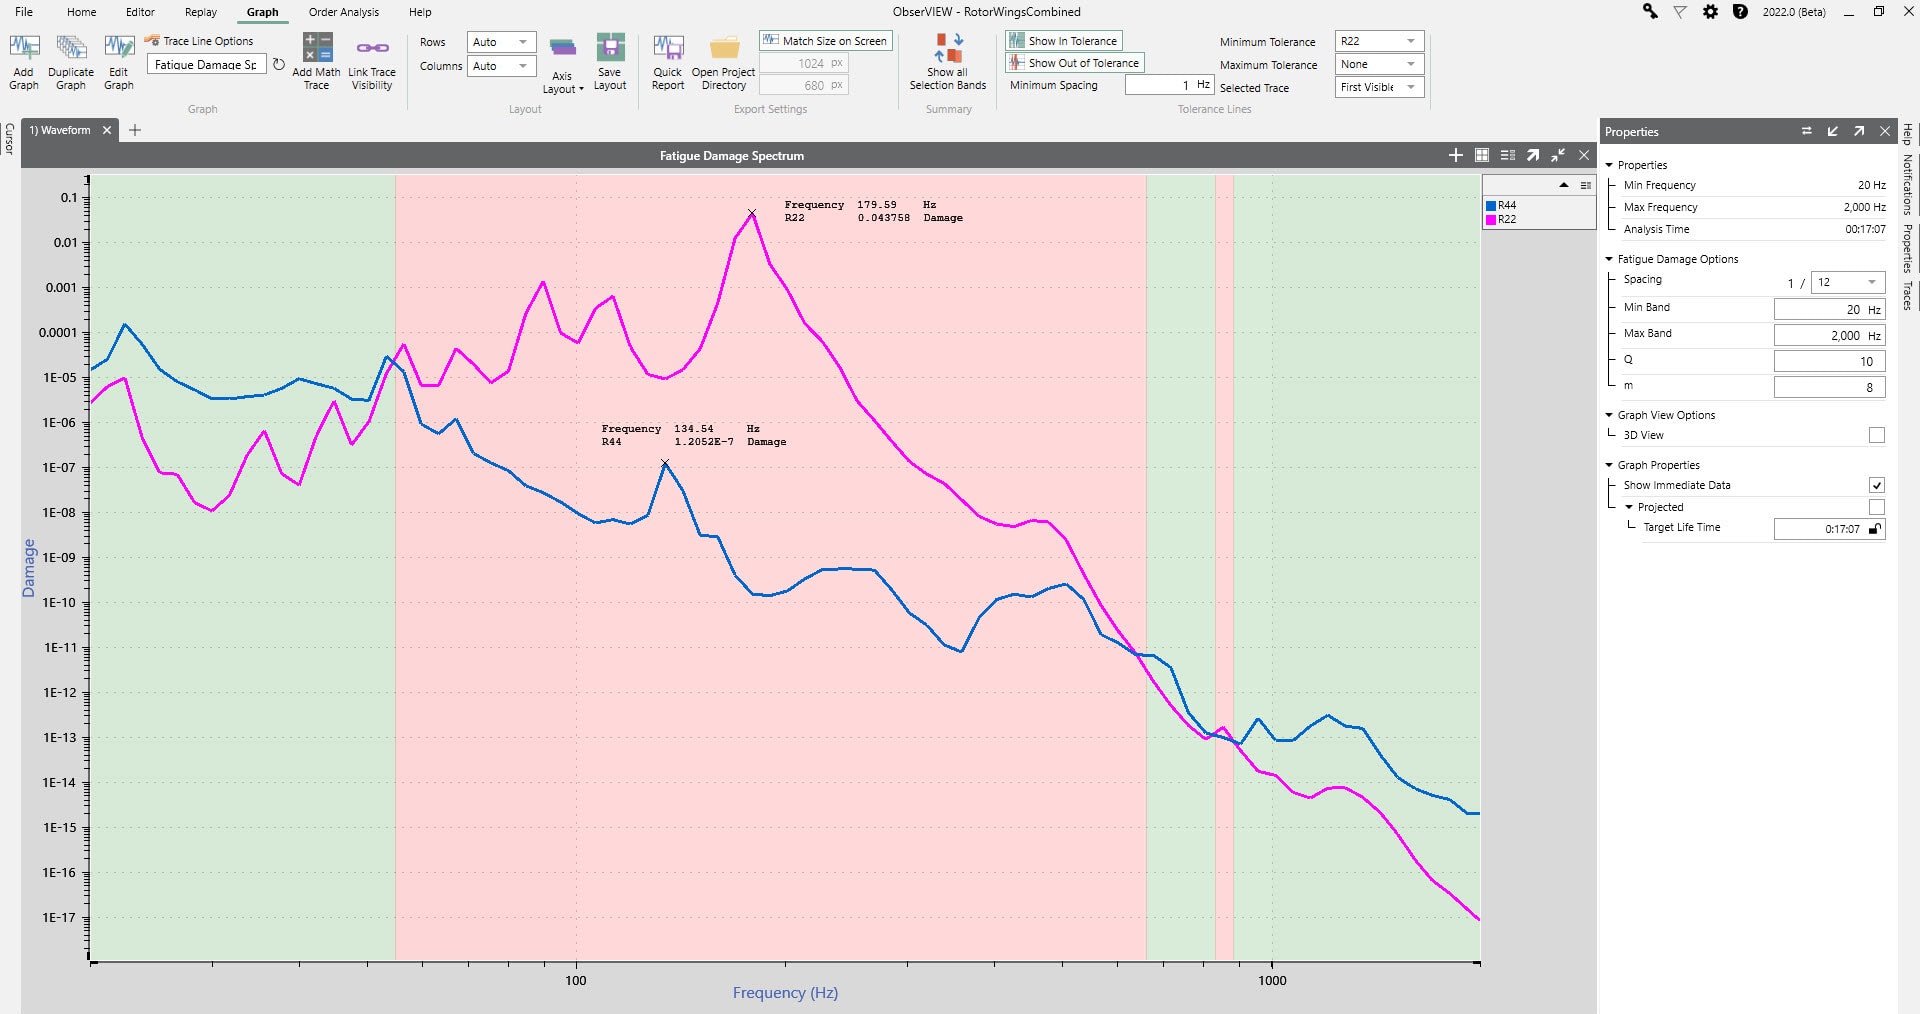Click the magenta R22 color swatch

tap(1491, 219)
